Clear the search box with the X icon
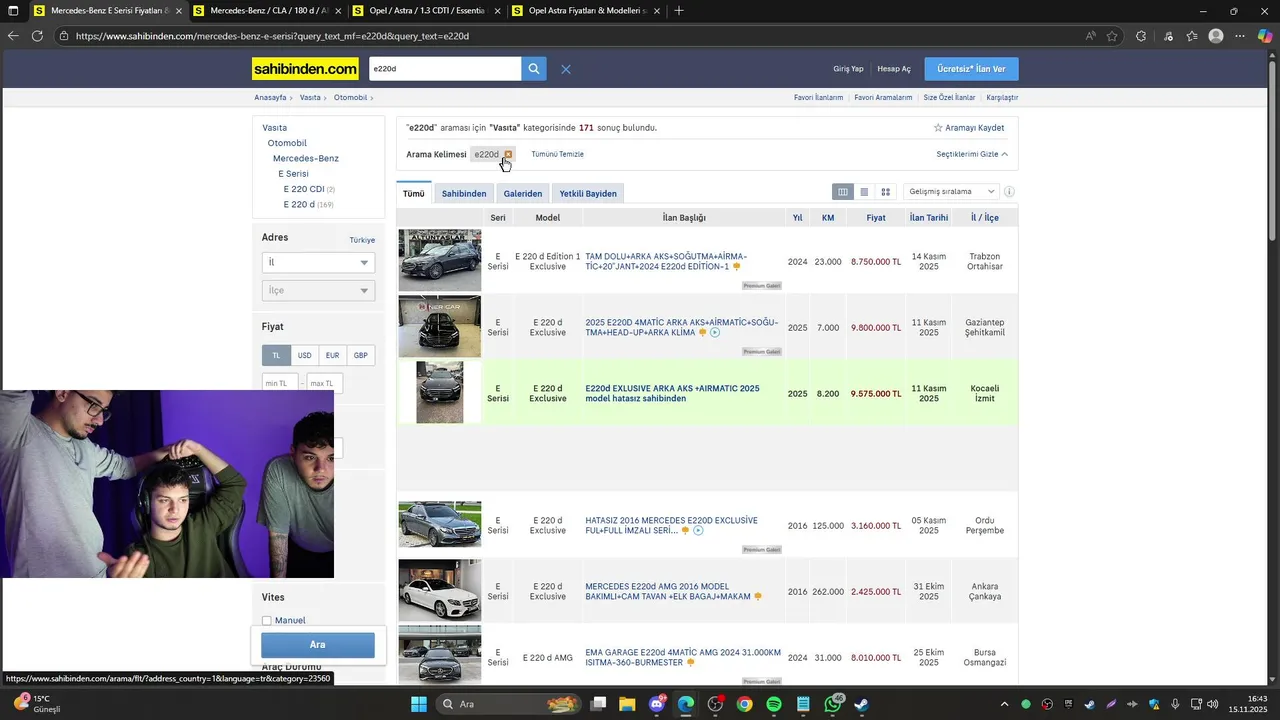The height and width of the screenshot is (720, 1280). tap(566, 69)
